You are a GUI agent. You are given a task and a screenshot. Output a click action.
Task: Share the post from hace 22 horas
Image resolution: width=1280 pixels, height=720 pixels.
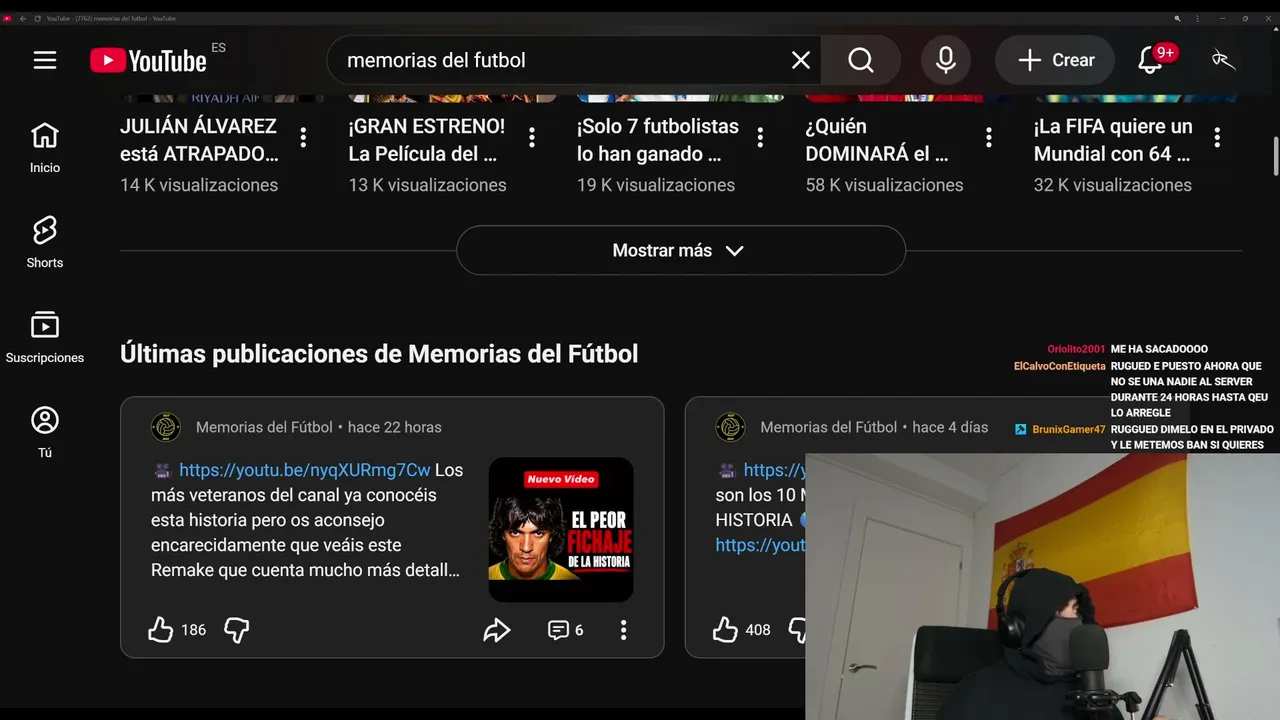[497, 629]
